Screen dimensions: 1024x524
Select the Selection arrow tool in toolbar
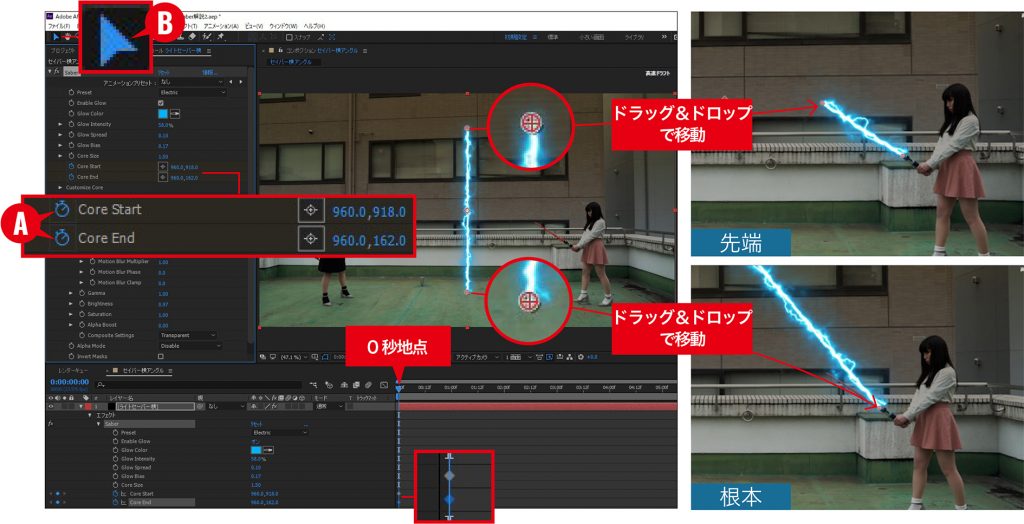[x=56, y=37]
